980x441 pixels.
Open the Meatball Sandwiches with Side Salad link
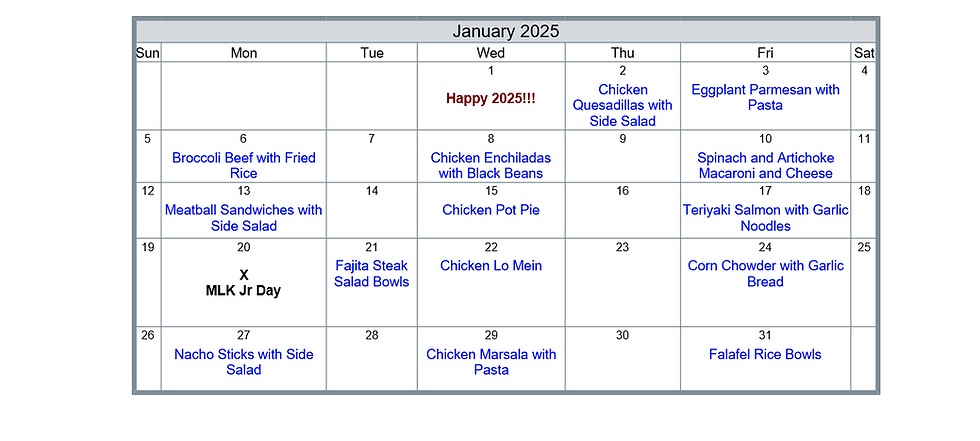pos(244,218)
